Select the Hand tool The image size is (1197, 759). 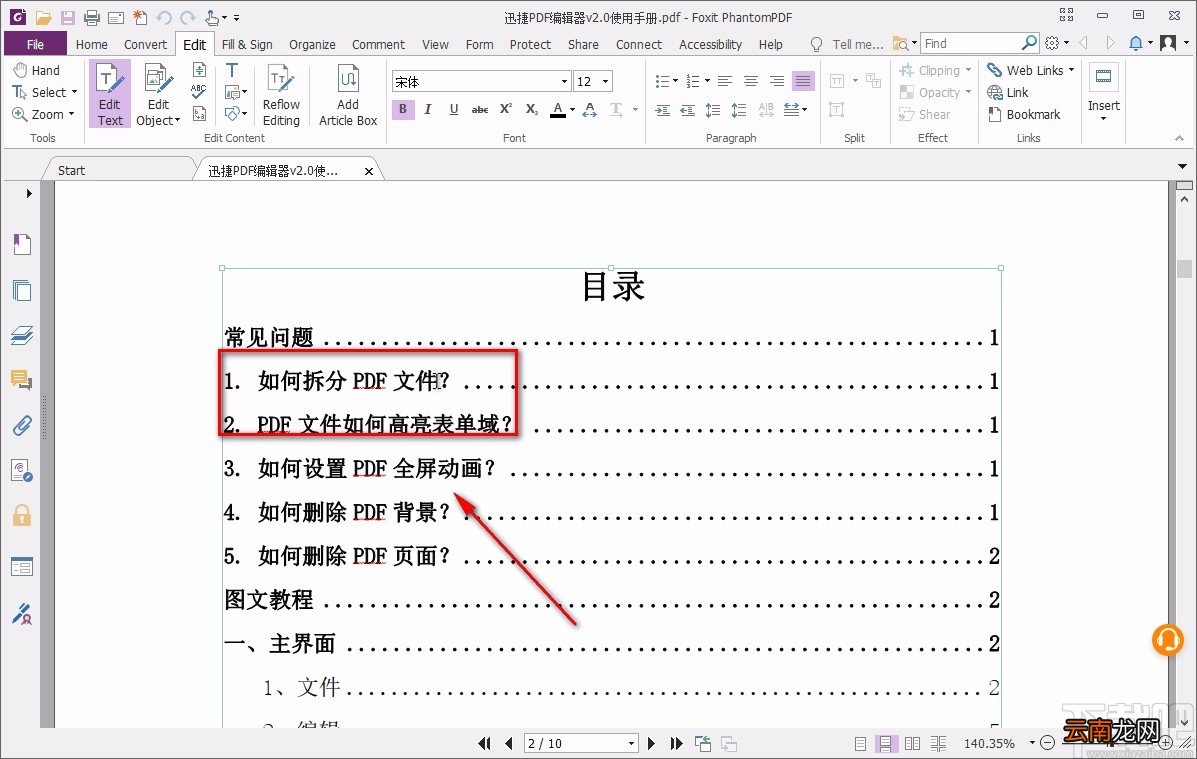pos(37,70)
